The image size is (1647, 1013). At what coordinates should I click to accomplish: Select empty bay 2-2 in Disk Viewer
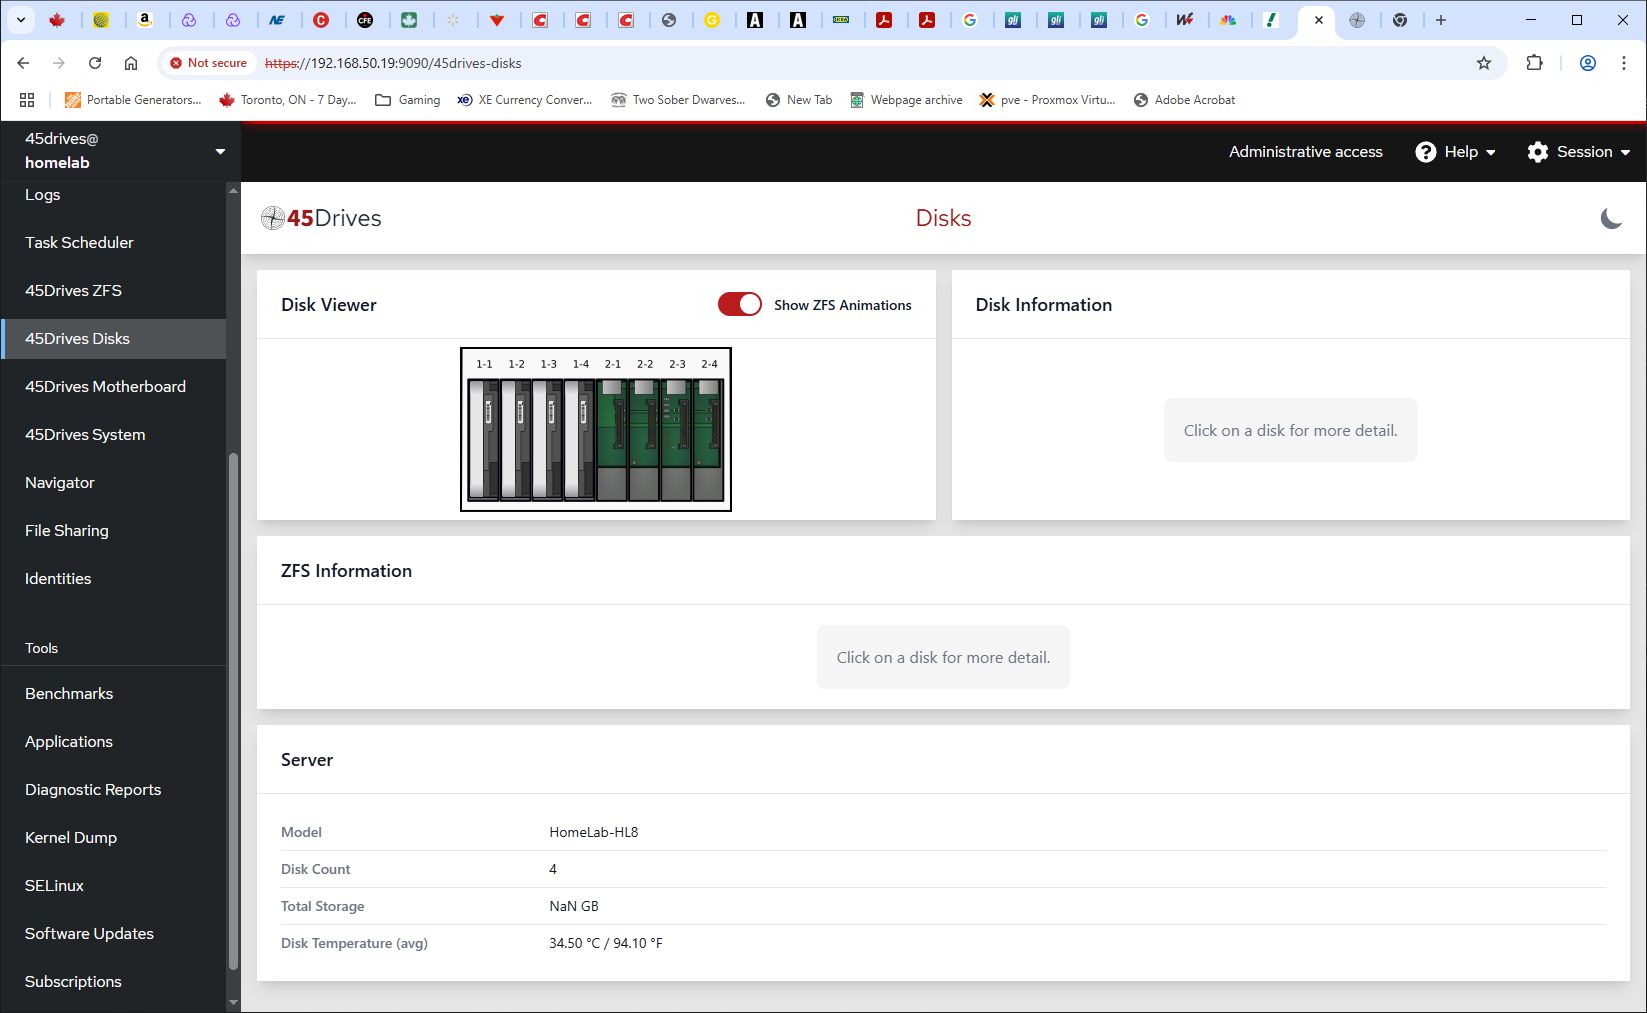point(644,438)
